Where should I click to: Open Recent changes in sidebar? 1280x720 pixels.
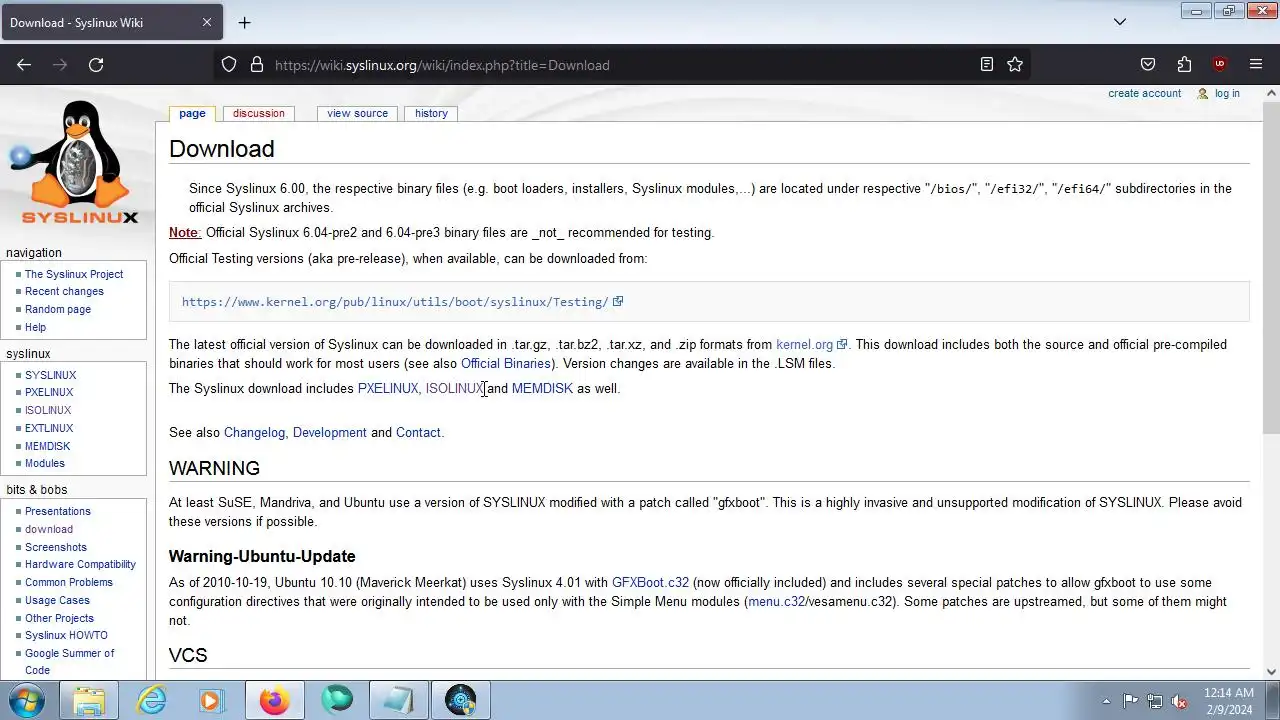[x=64, y=291]
